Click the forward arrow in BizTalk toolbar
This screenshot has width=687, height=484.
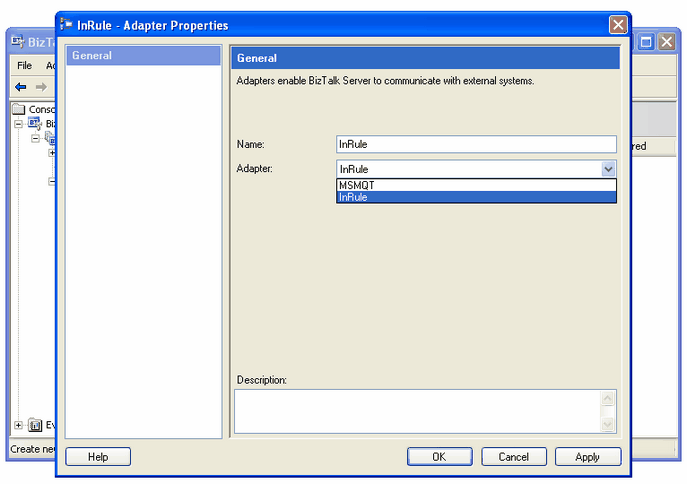coord(41,87)
